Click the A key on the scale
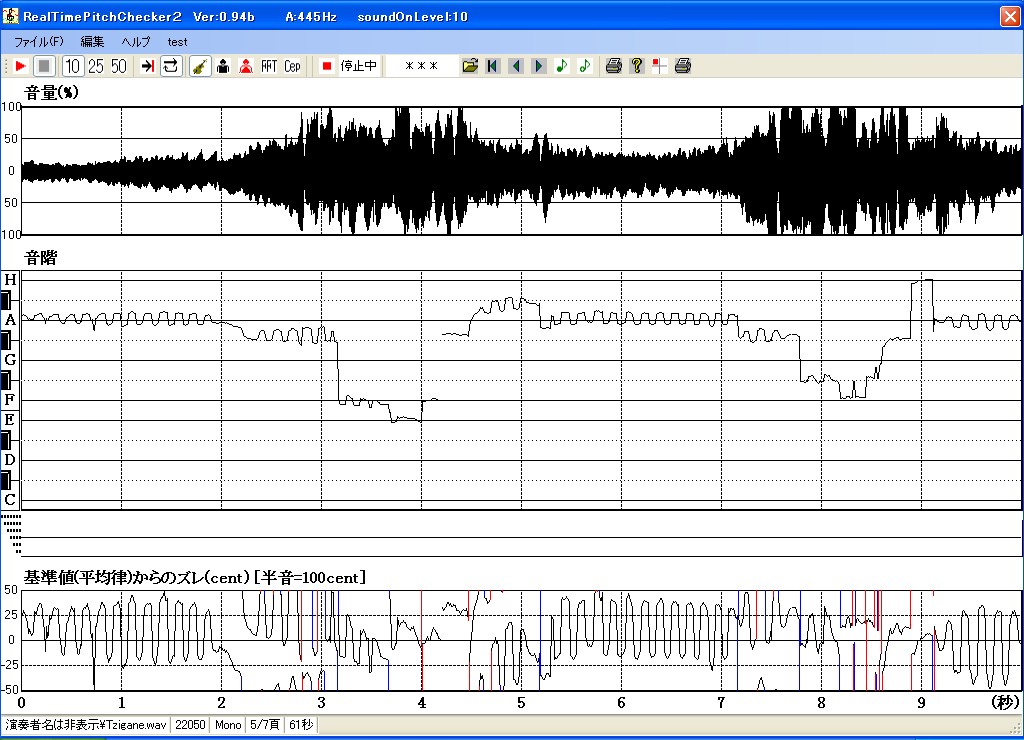 (x=10, y=320)
